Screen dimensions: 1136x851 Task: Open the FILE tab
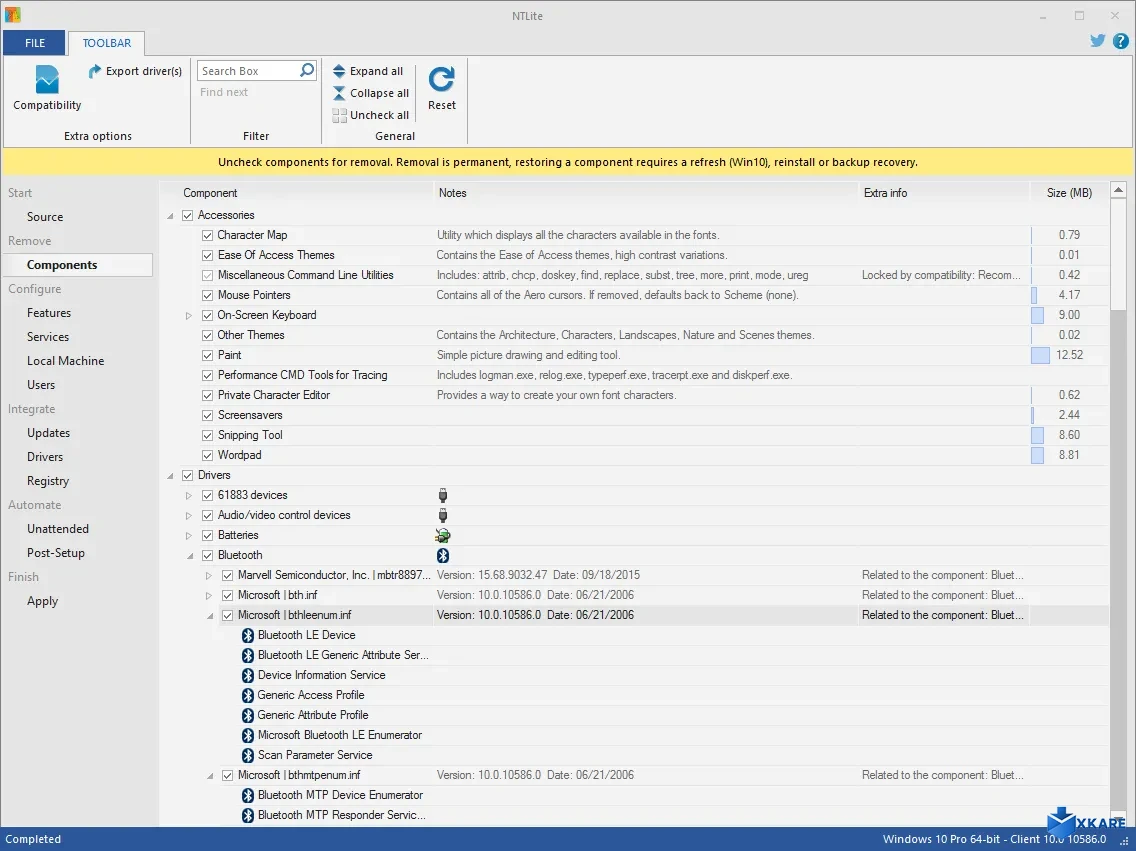tap(35, 43)
